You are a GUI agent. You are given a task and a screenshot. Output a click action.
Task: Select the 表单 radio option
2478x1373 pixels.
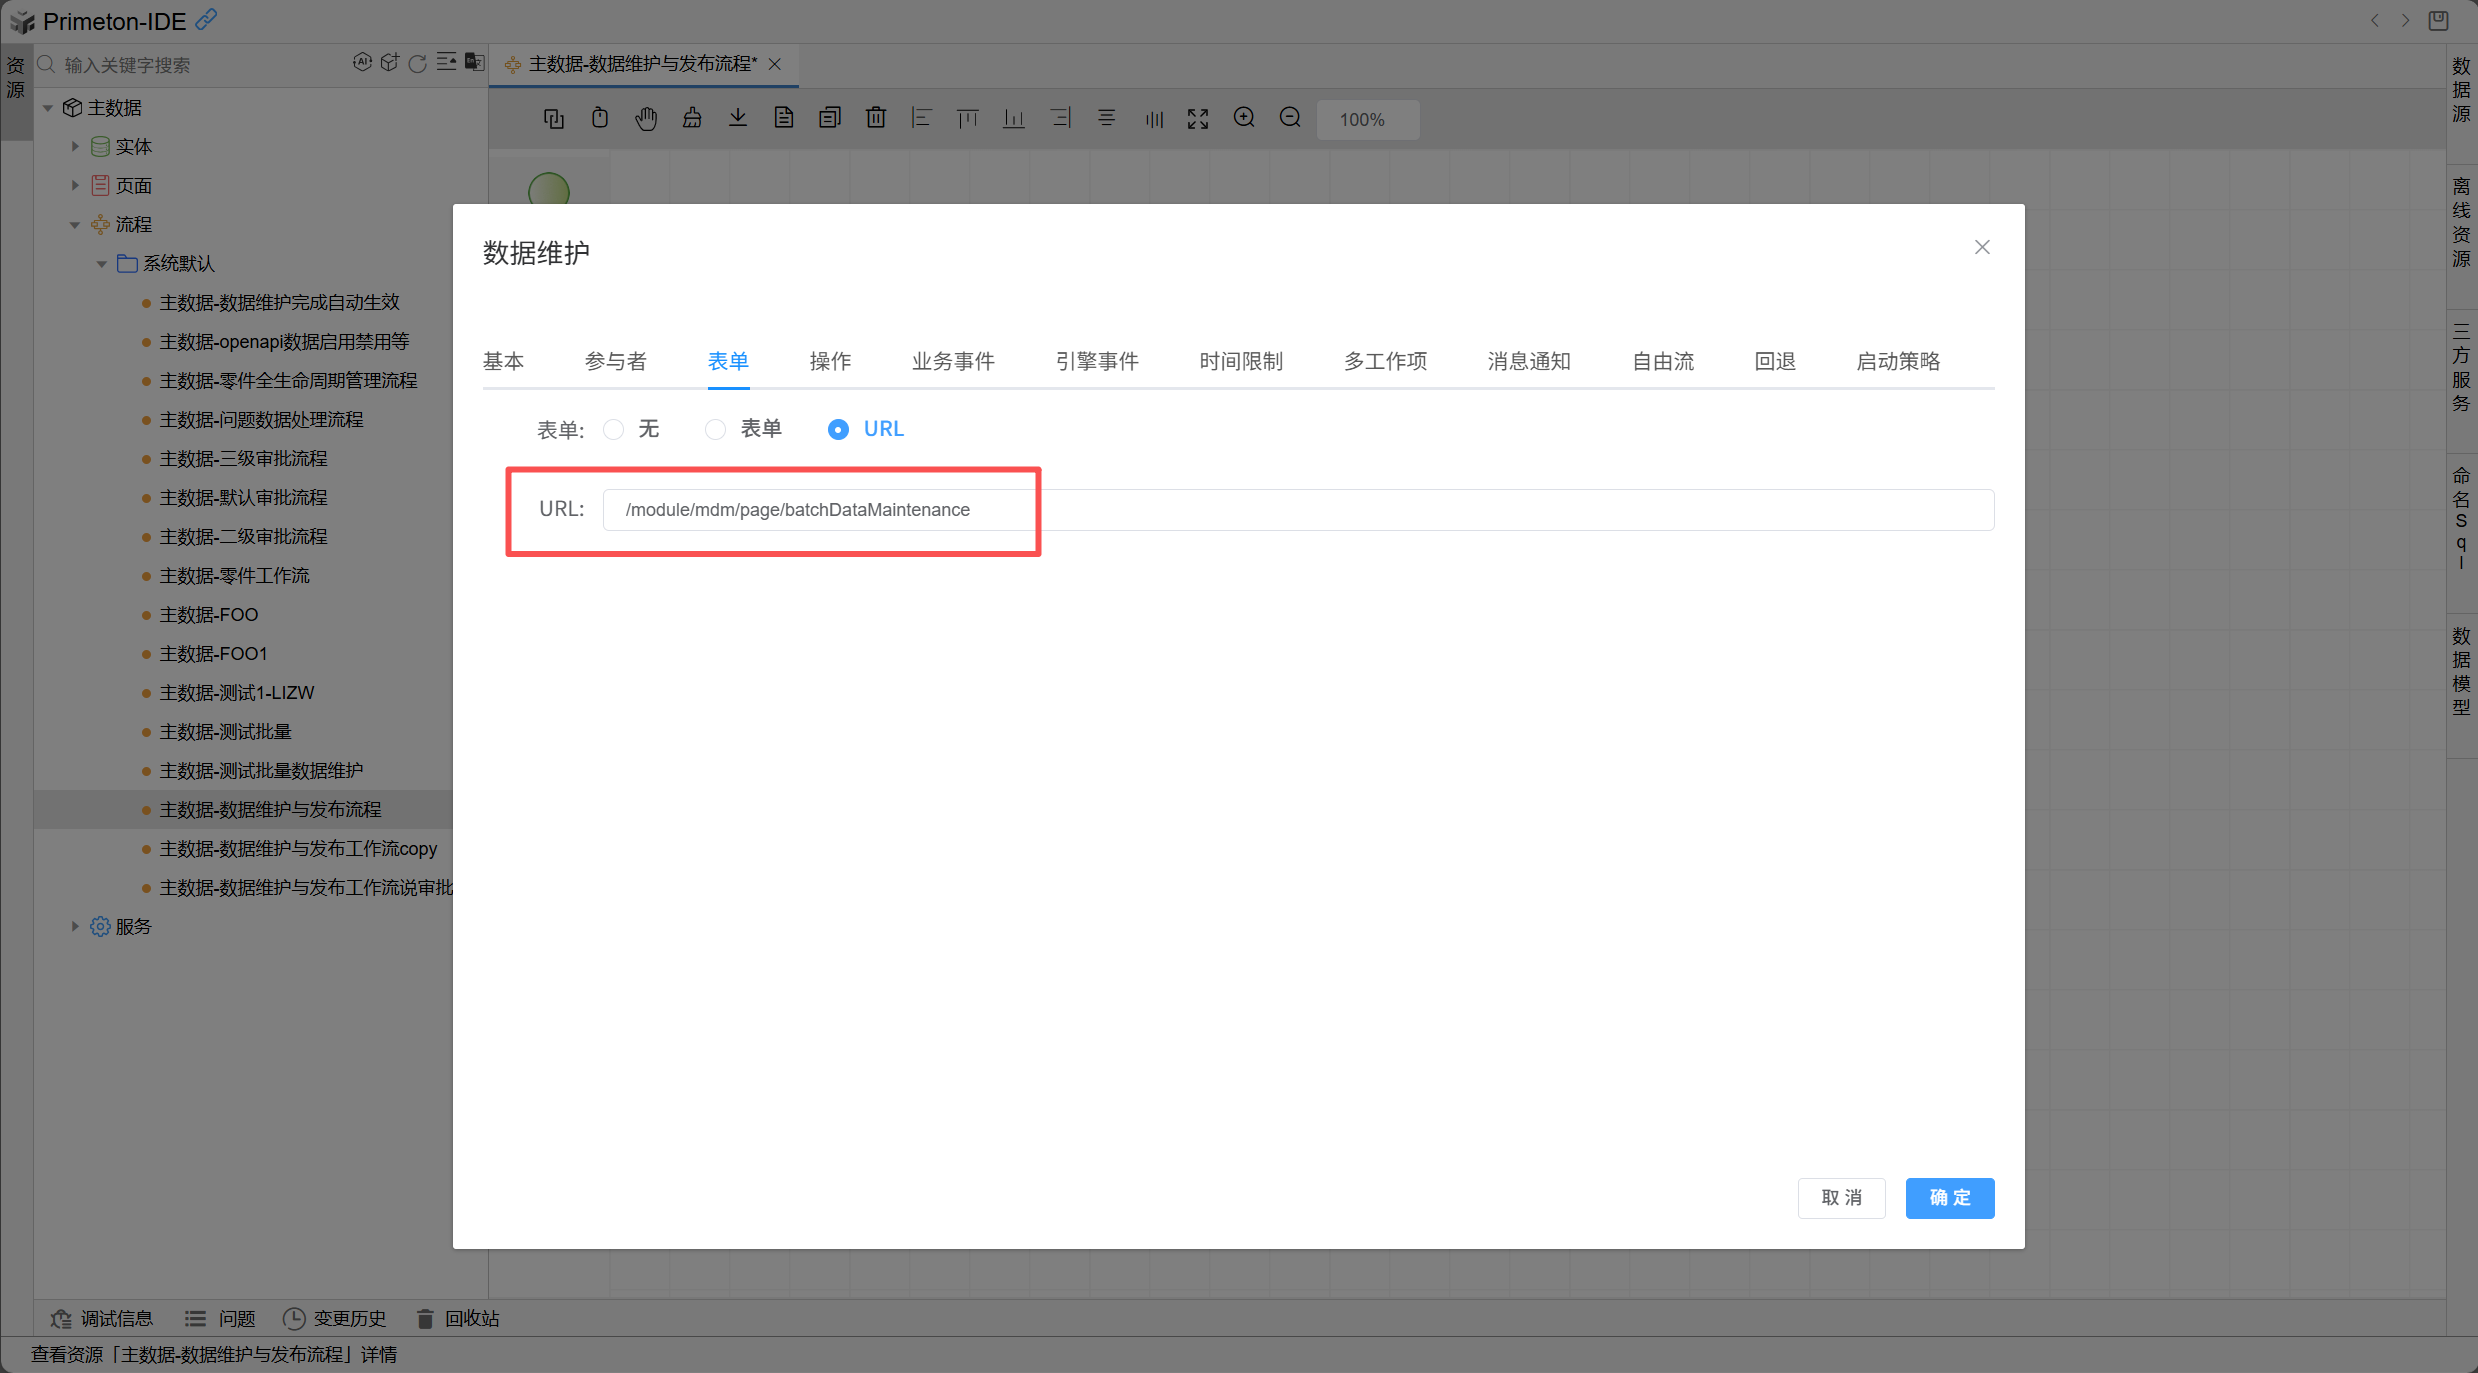click(x=715, y=429)
